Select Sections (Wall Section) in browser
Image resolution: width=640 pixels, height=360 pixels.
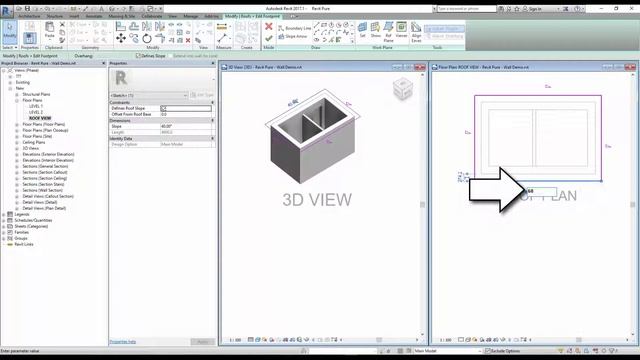point(42,190)
